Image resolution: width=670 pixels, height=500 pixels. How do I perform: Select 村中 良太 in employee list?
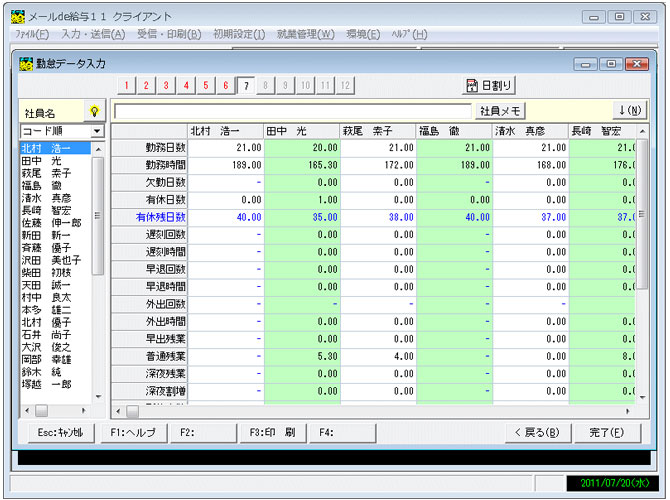point(56,297)
